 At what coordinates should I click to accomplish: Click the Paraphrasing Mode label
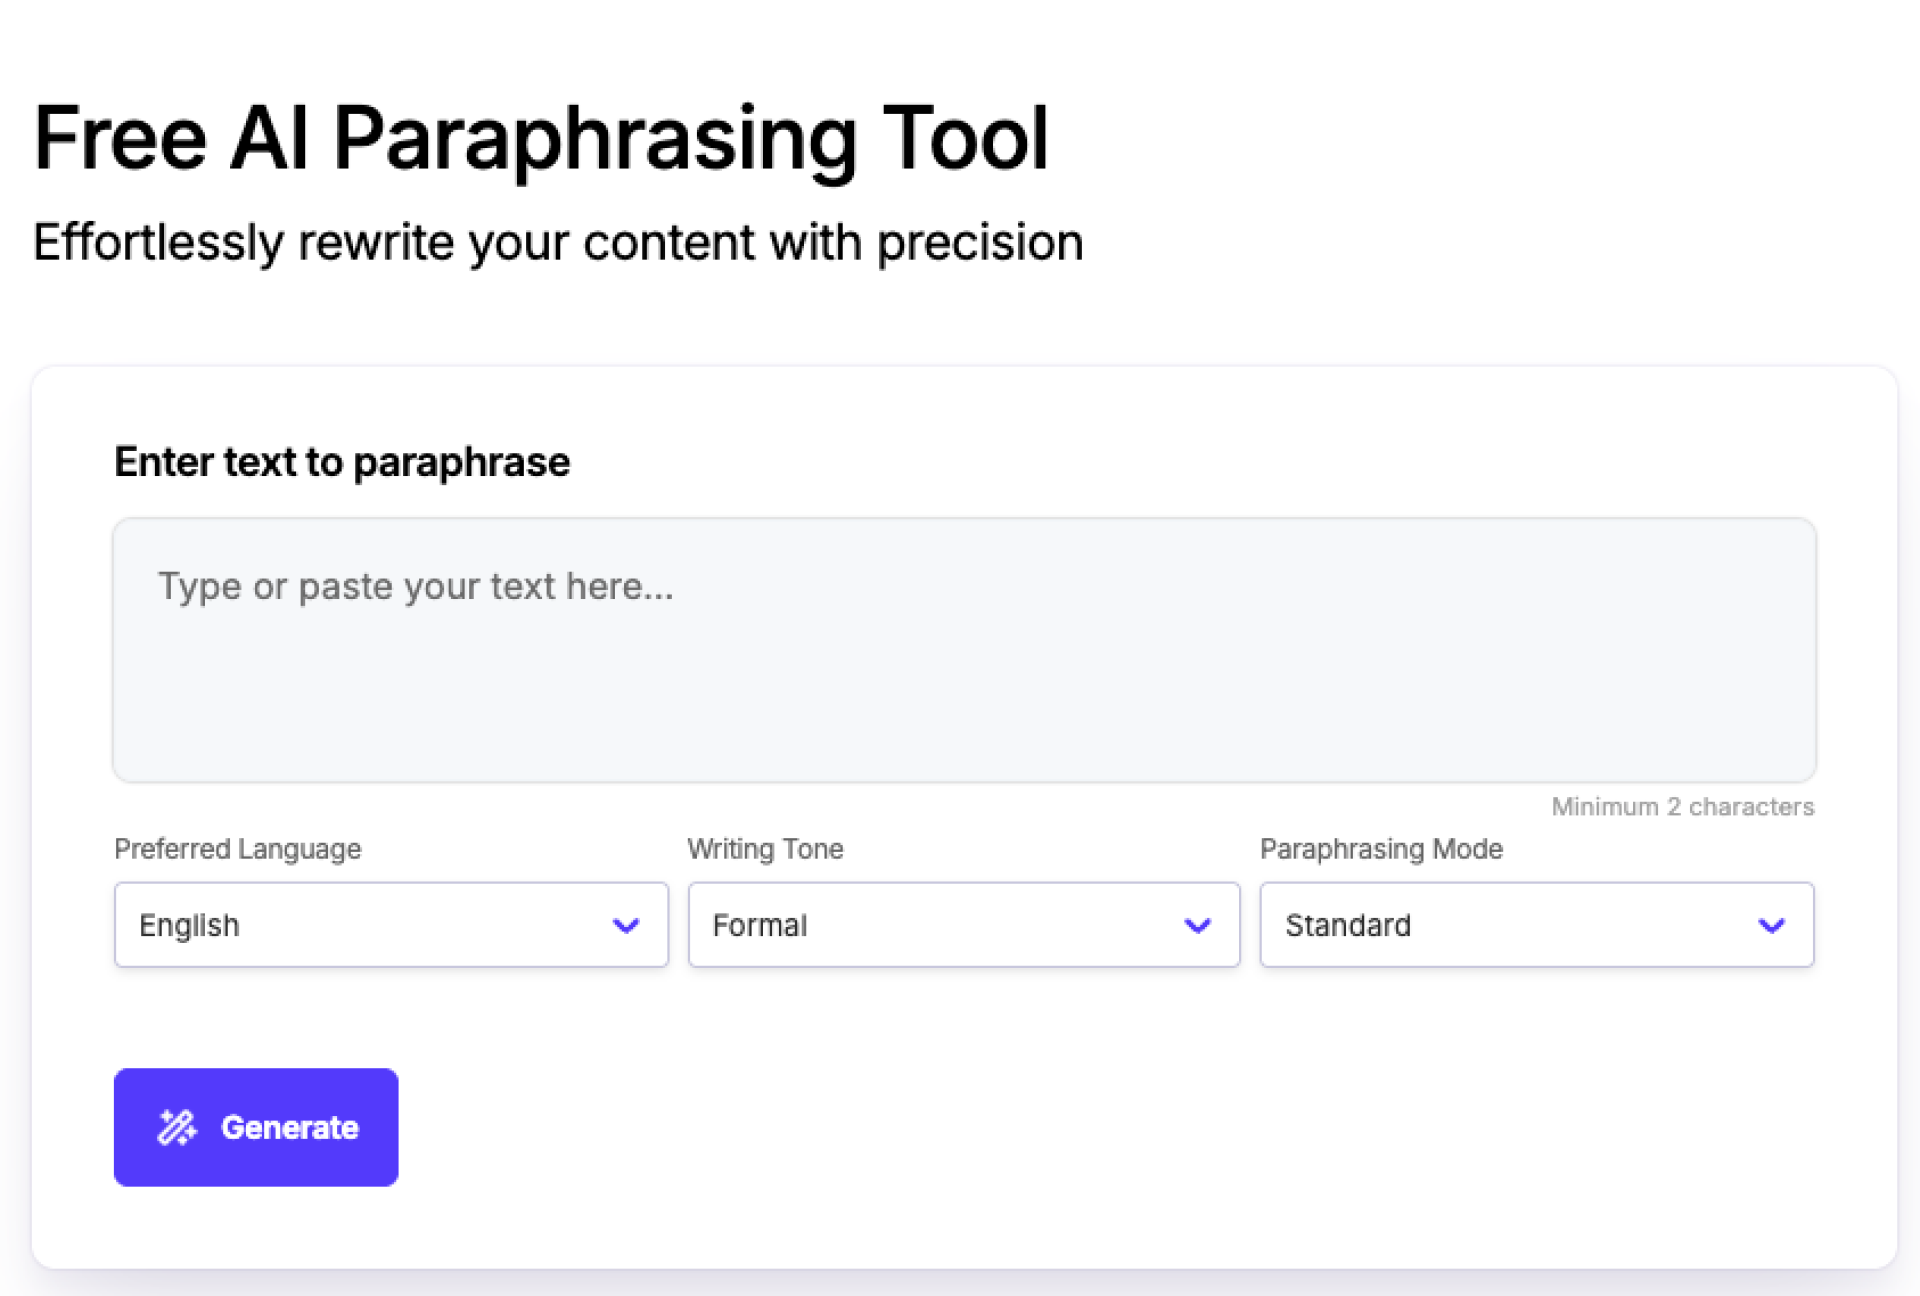coord(1381,849)
